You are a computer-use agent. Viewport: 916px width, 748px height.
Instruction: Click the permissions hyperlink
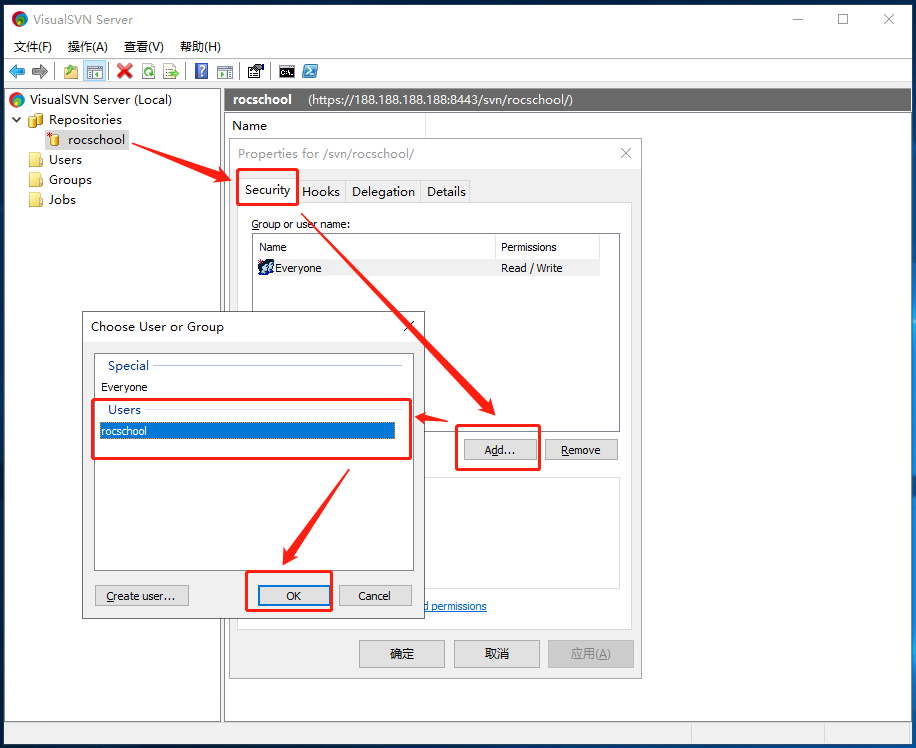(456, 606)
